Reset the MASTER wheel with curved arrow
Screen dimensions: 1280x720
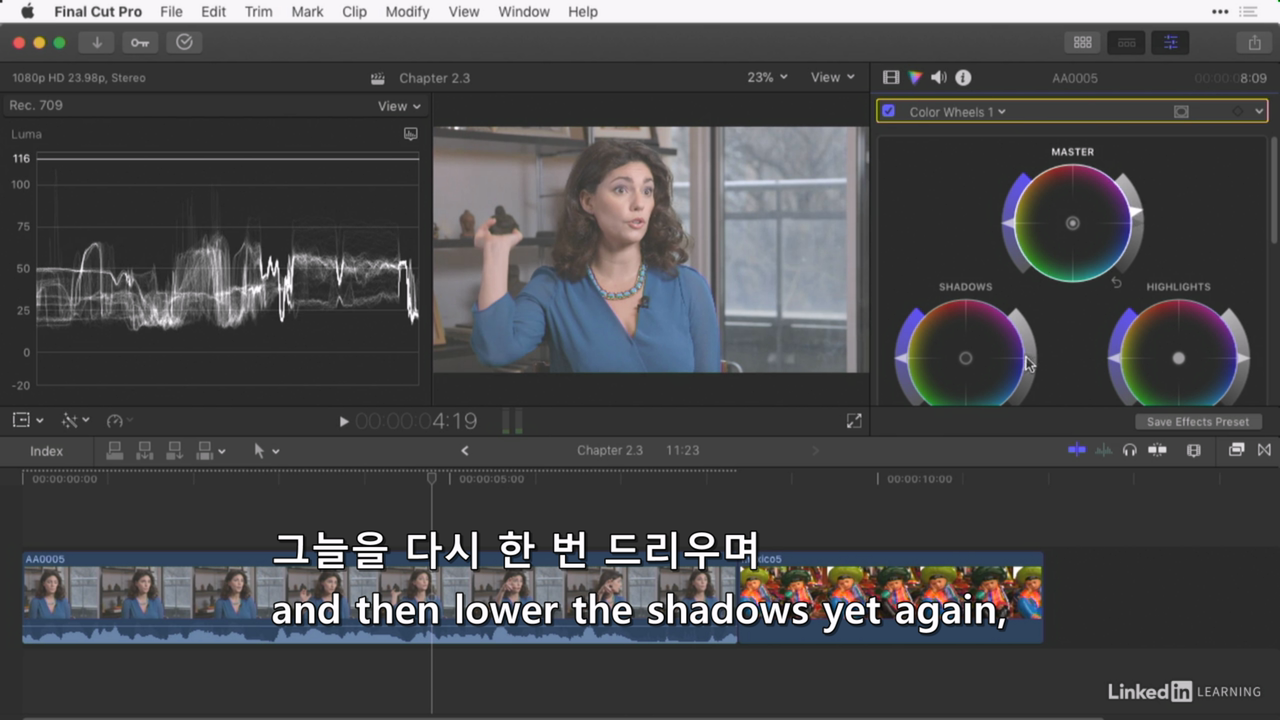[1116, 284]
